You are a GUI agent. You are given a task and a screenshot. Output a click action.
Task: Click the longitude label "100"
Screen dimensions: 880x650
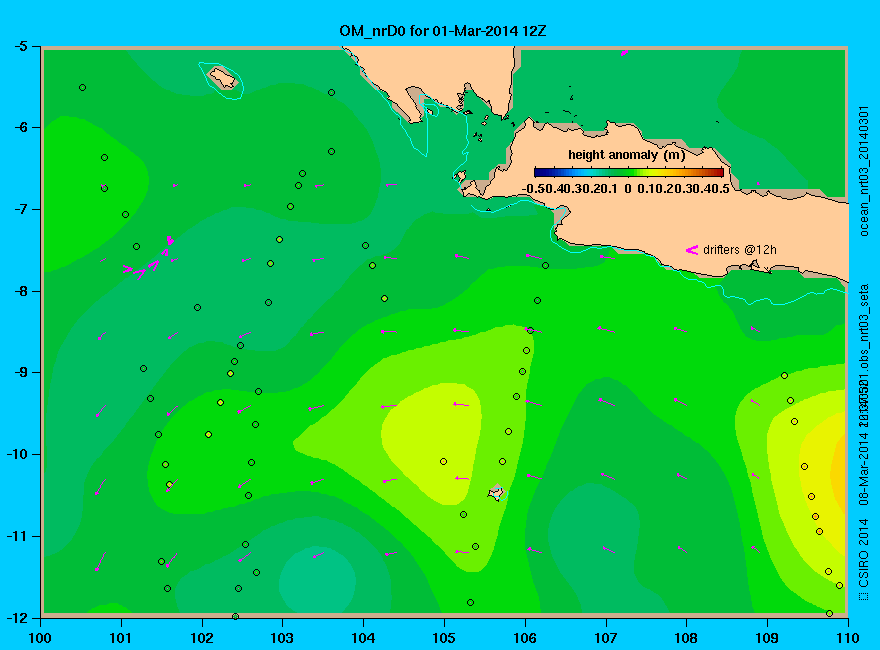click(x=40, y=638)
